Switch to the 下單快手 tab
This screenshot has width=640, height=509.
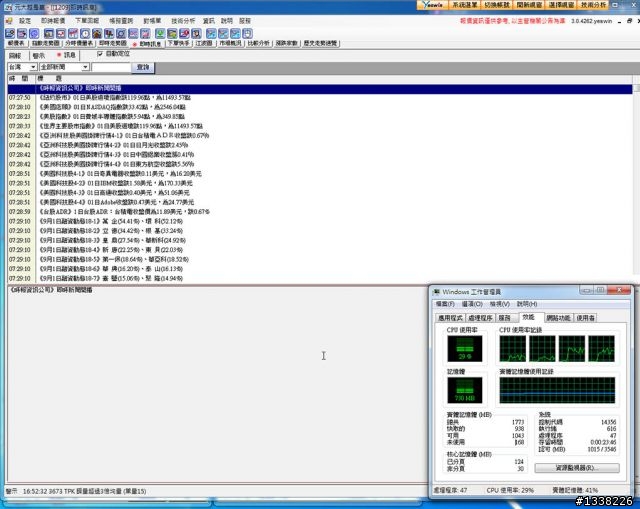[x=178, y=43]
